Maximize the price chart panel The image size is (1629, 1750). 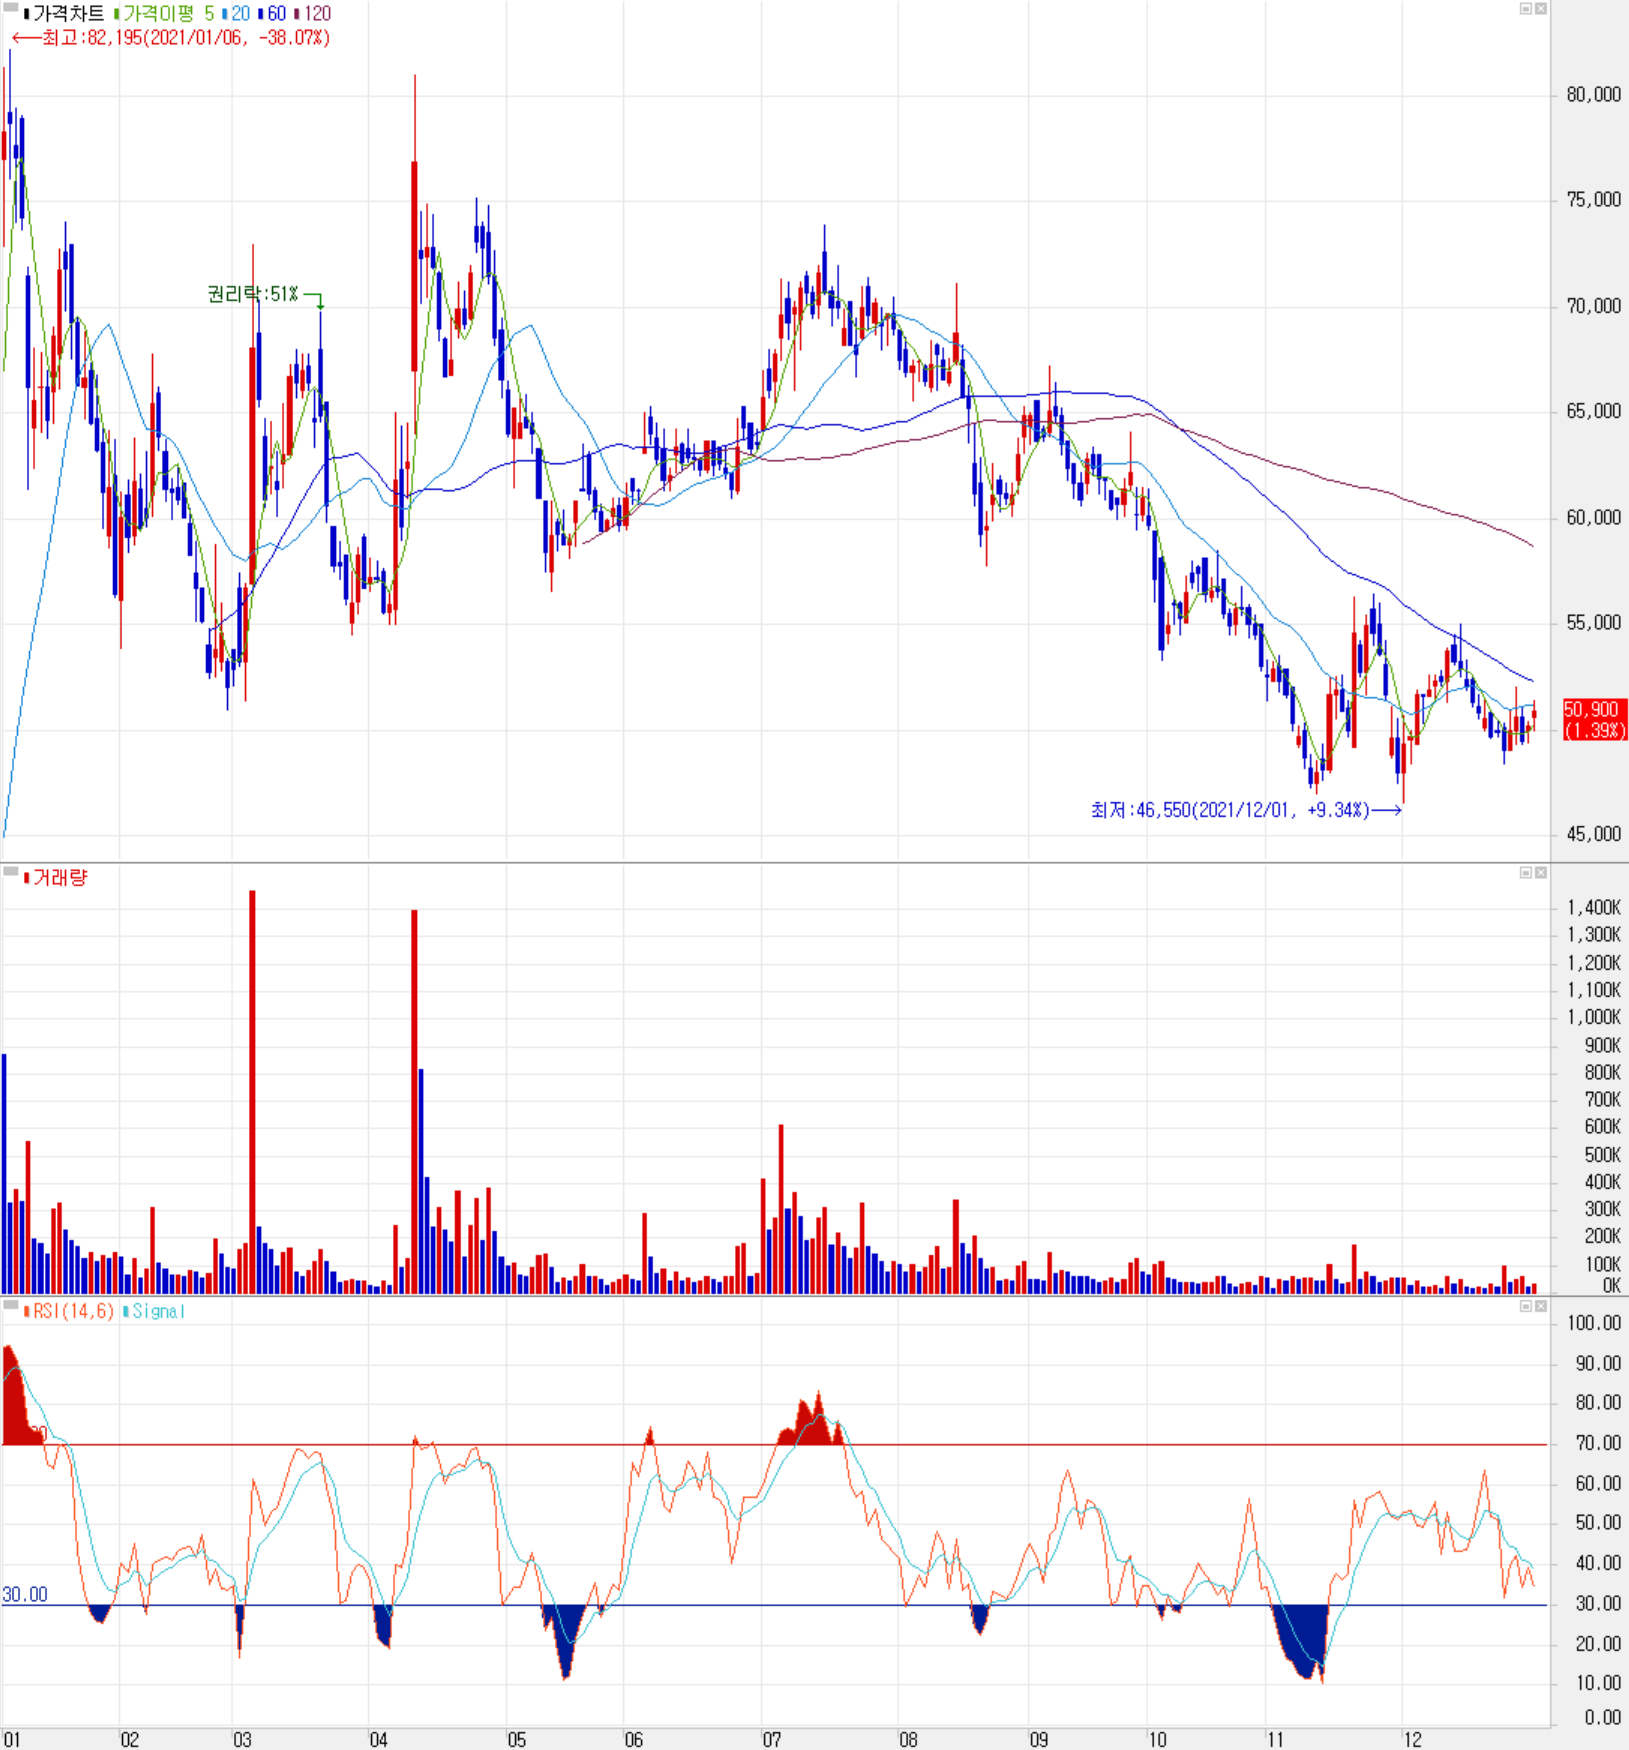(x=1526, y=9)
